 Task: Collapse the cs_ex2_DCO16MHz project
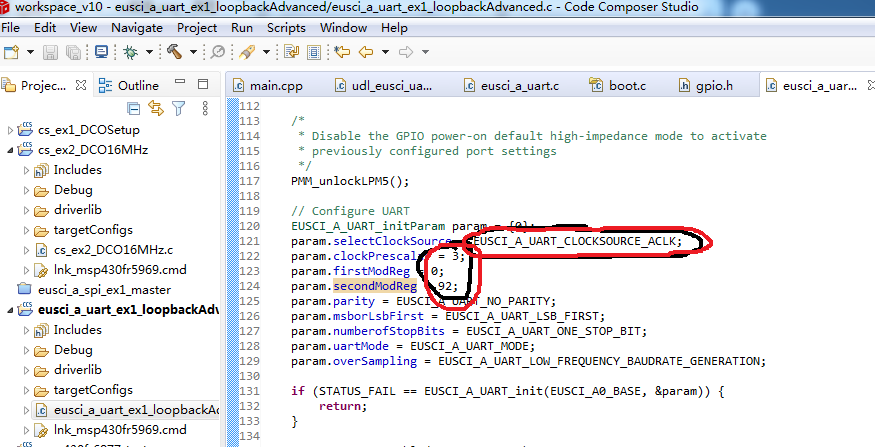(x=9, y=150)
